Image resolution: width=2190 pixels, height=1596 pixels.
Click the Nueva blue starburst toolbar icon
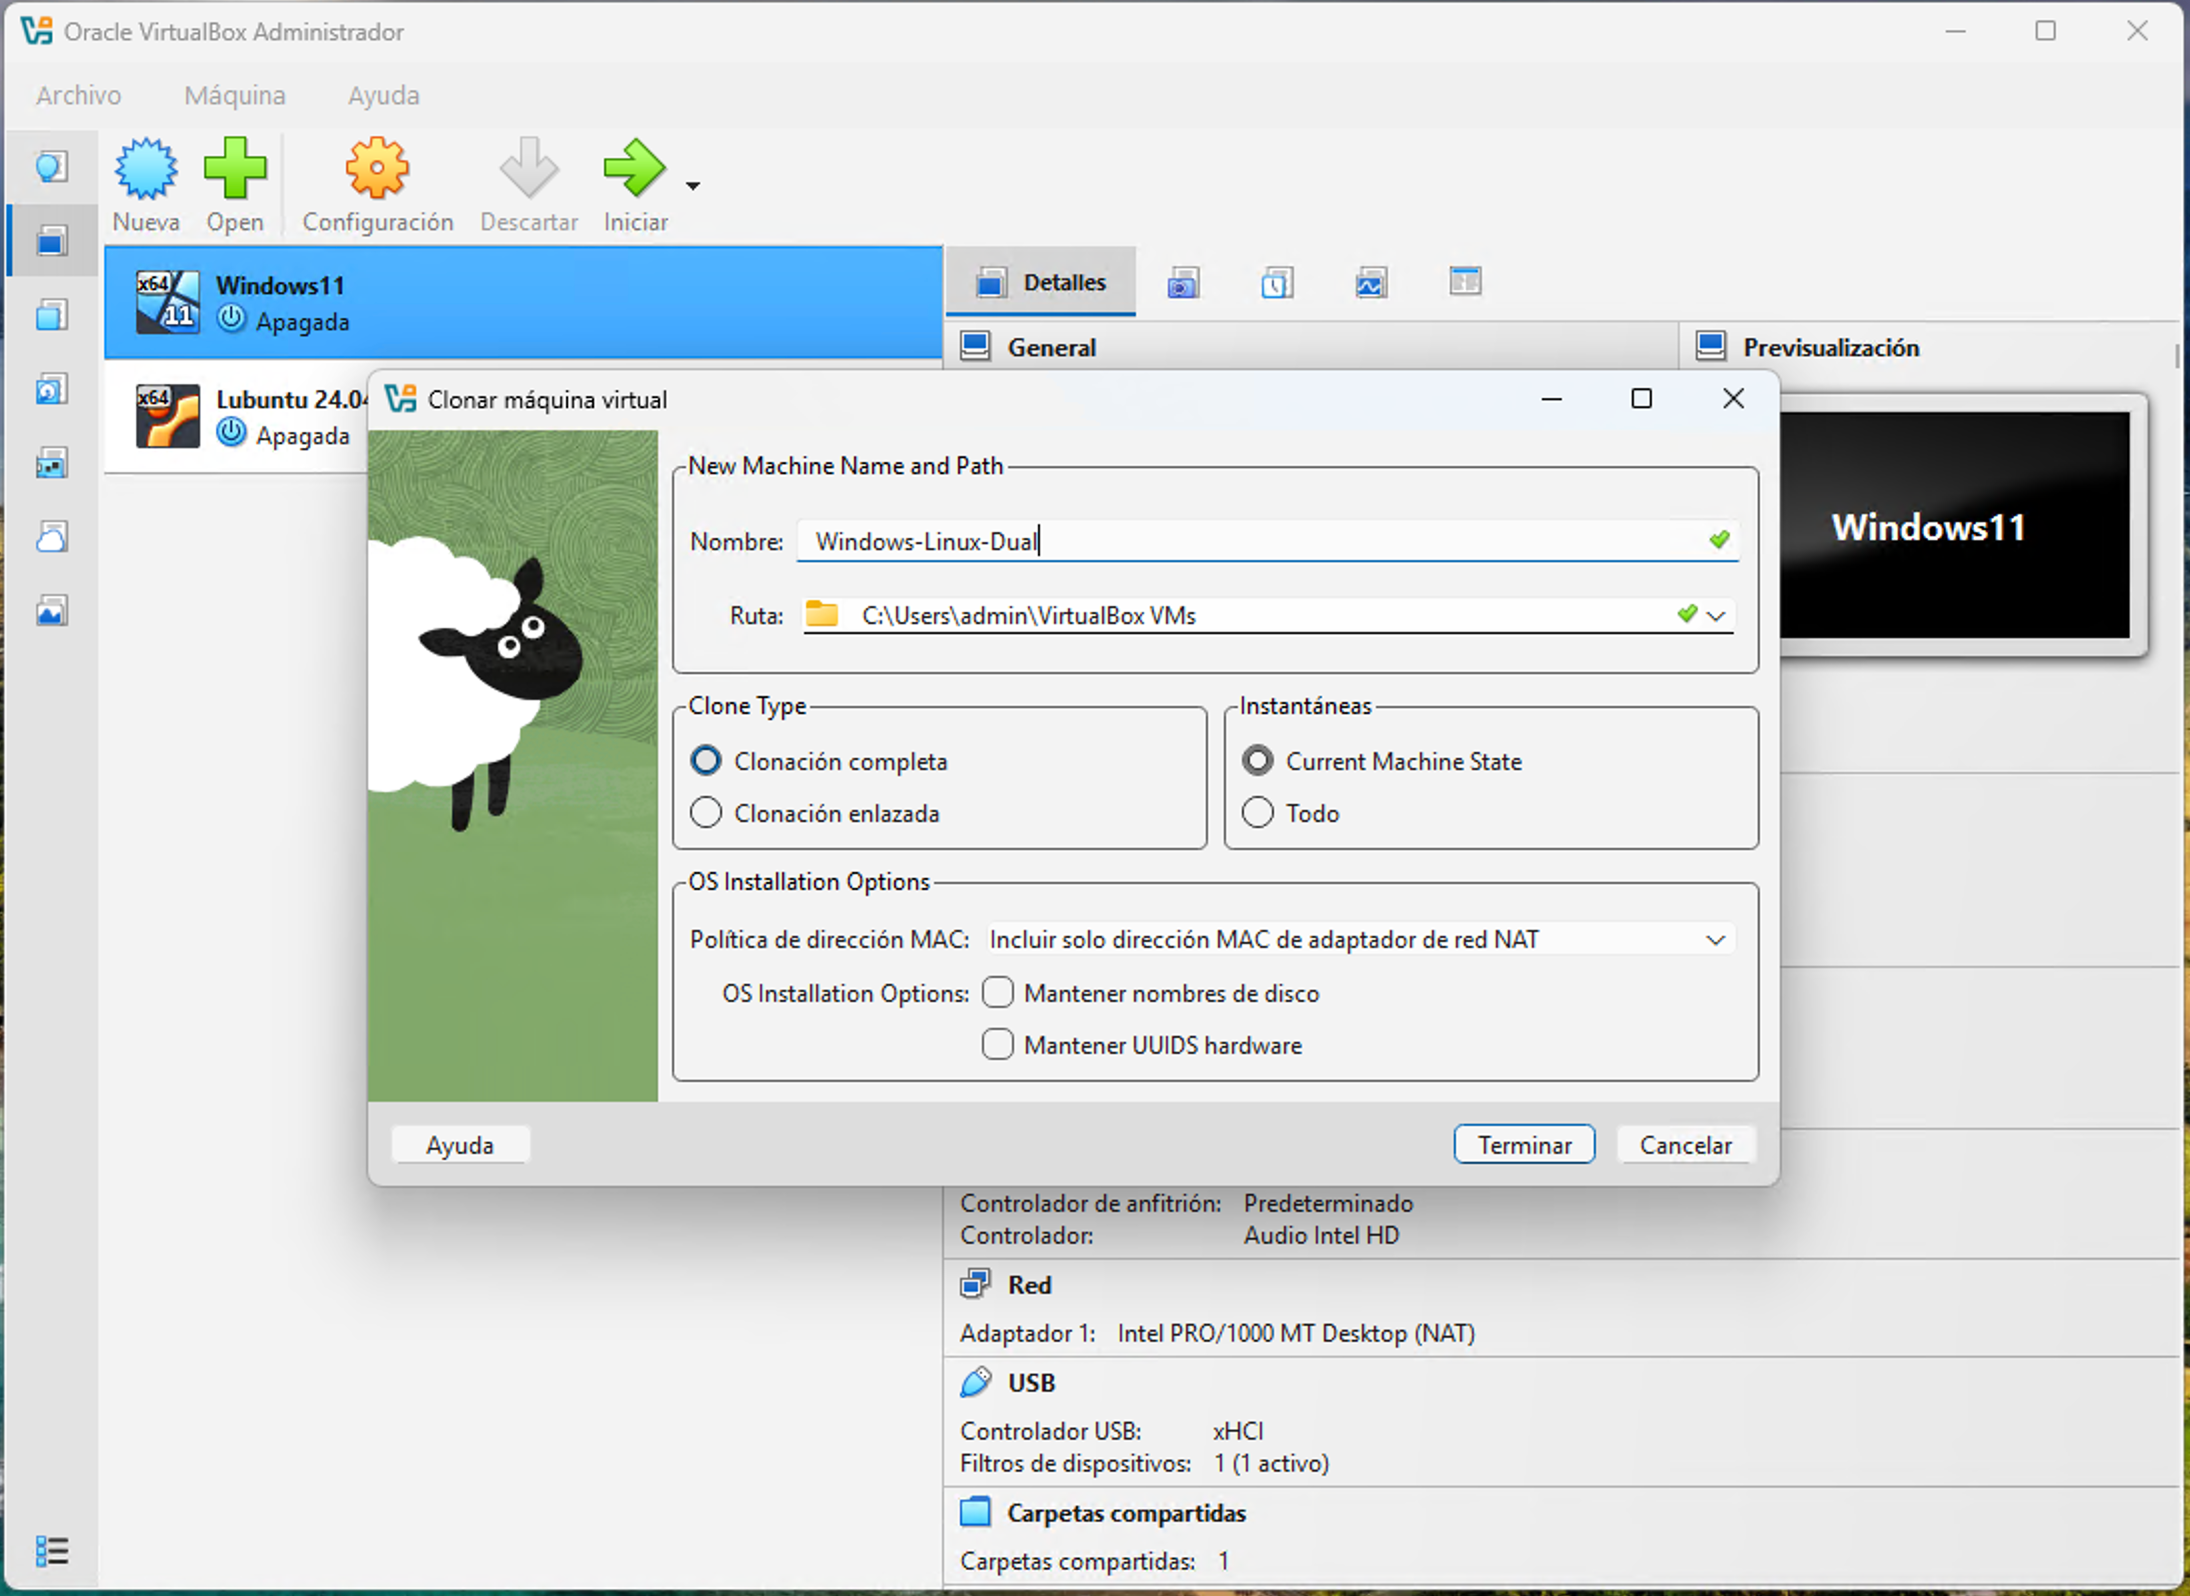click(x=146, y=168)
